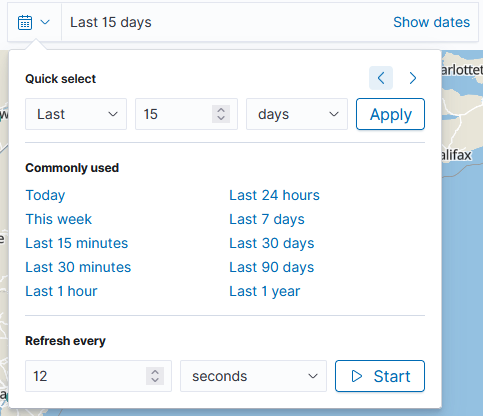Go to next time window arrow
The image size is (483, 416).
tap(413, 78)
